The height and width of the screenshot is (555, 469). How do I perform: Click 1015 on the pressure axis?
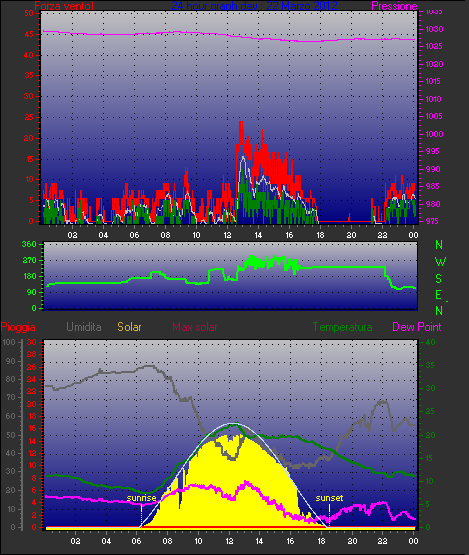tap(433, 81)
